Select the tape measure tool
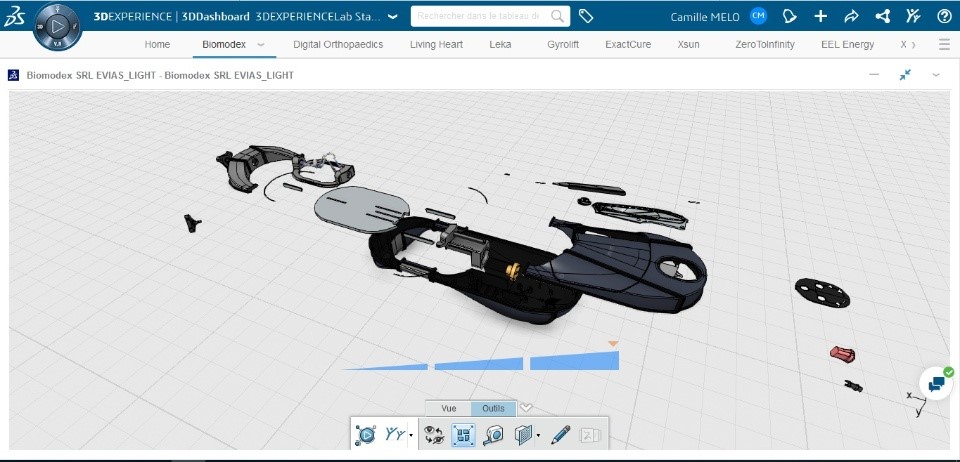Image resolution: width=960 pixels, height=462 pixels. pyautogui.click(x=493, y=434)
